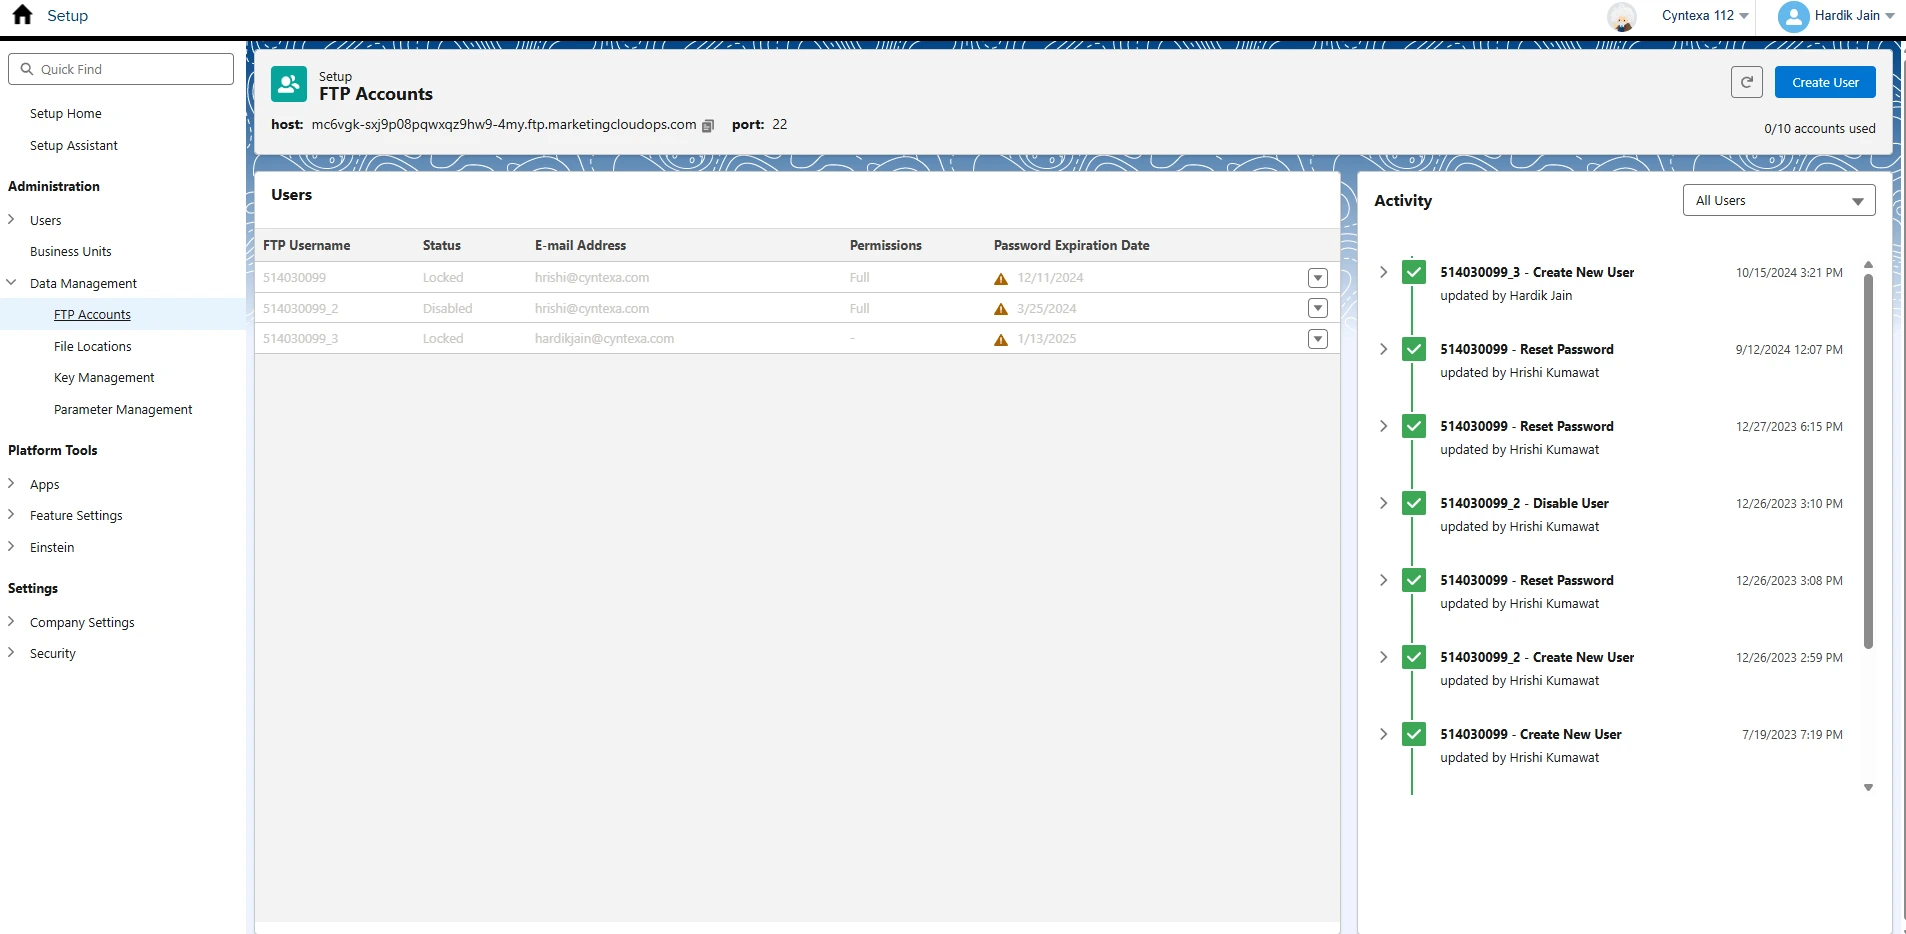Viewport: 1906px width, 934px height.
Task: Click green check icon for 514030099_3 Create New User
Action: [1413, 272]
